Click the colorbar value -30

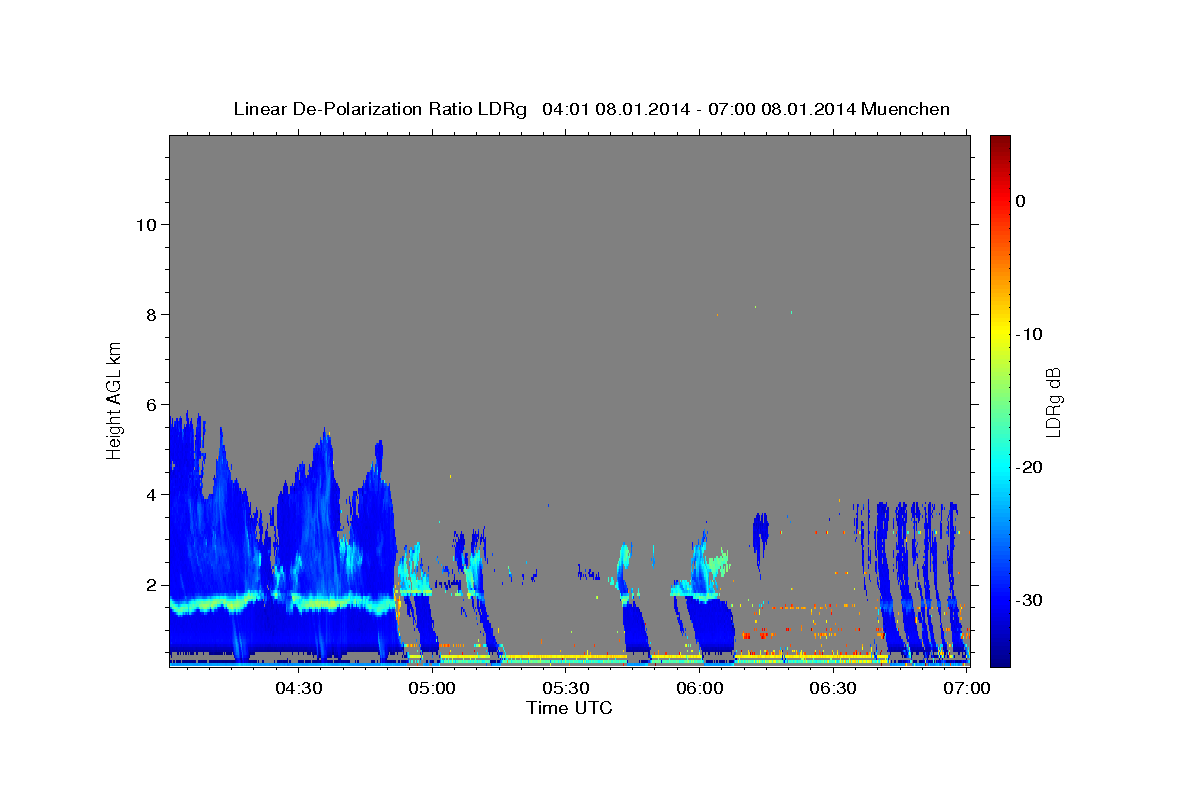click(1029, 600)
